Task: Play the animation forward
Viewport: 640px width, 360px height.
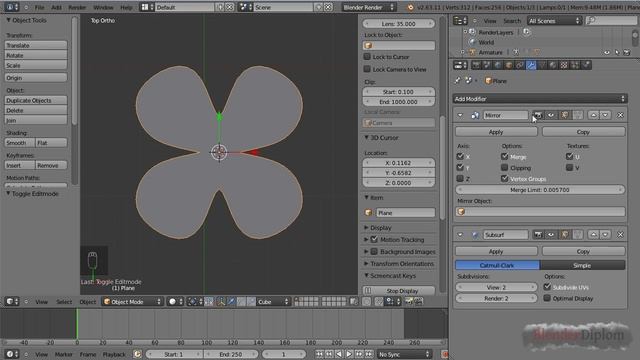Action: pos(349,354)
